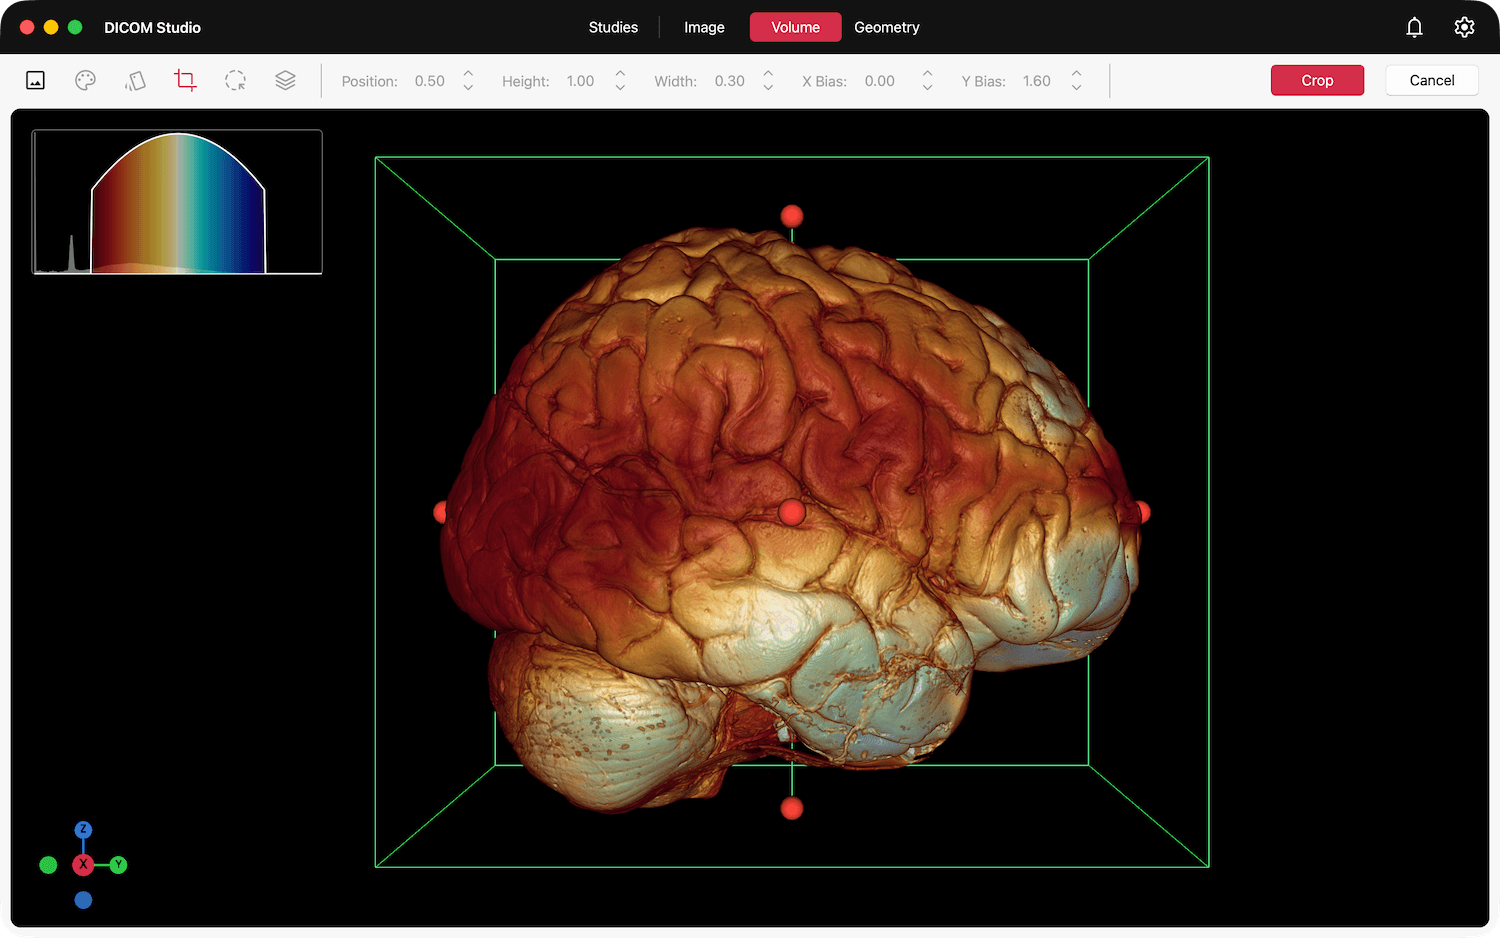The image size is (1500, 938).
Task: Click the Height field showing 1.00
Action: tap(580, 81)
